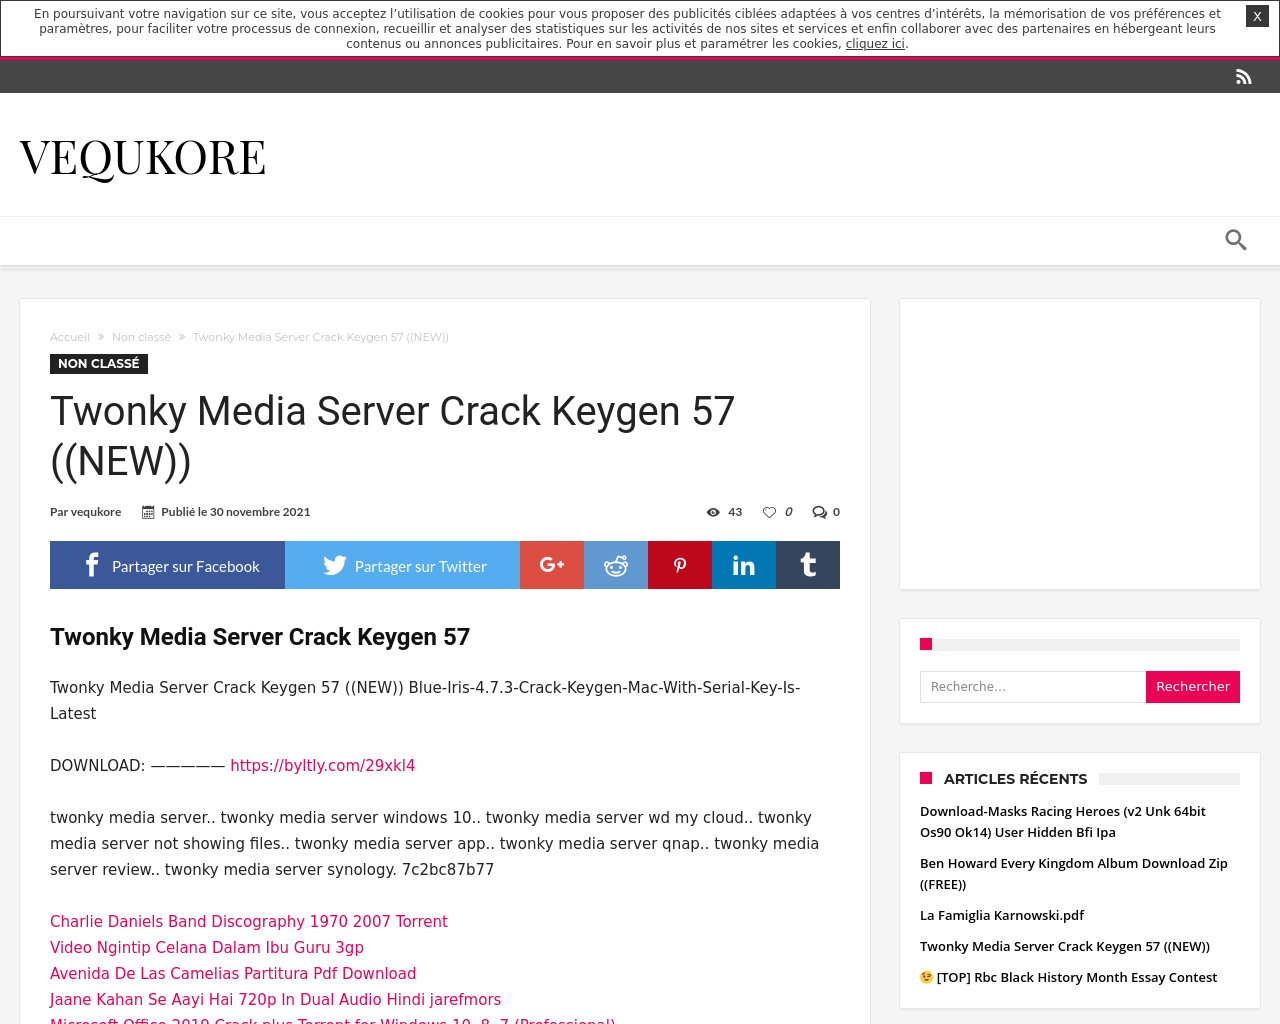Screen dimensions: 1280x1024
Task: Open the search magnifier icon
Action: [x=1236, y=240]
